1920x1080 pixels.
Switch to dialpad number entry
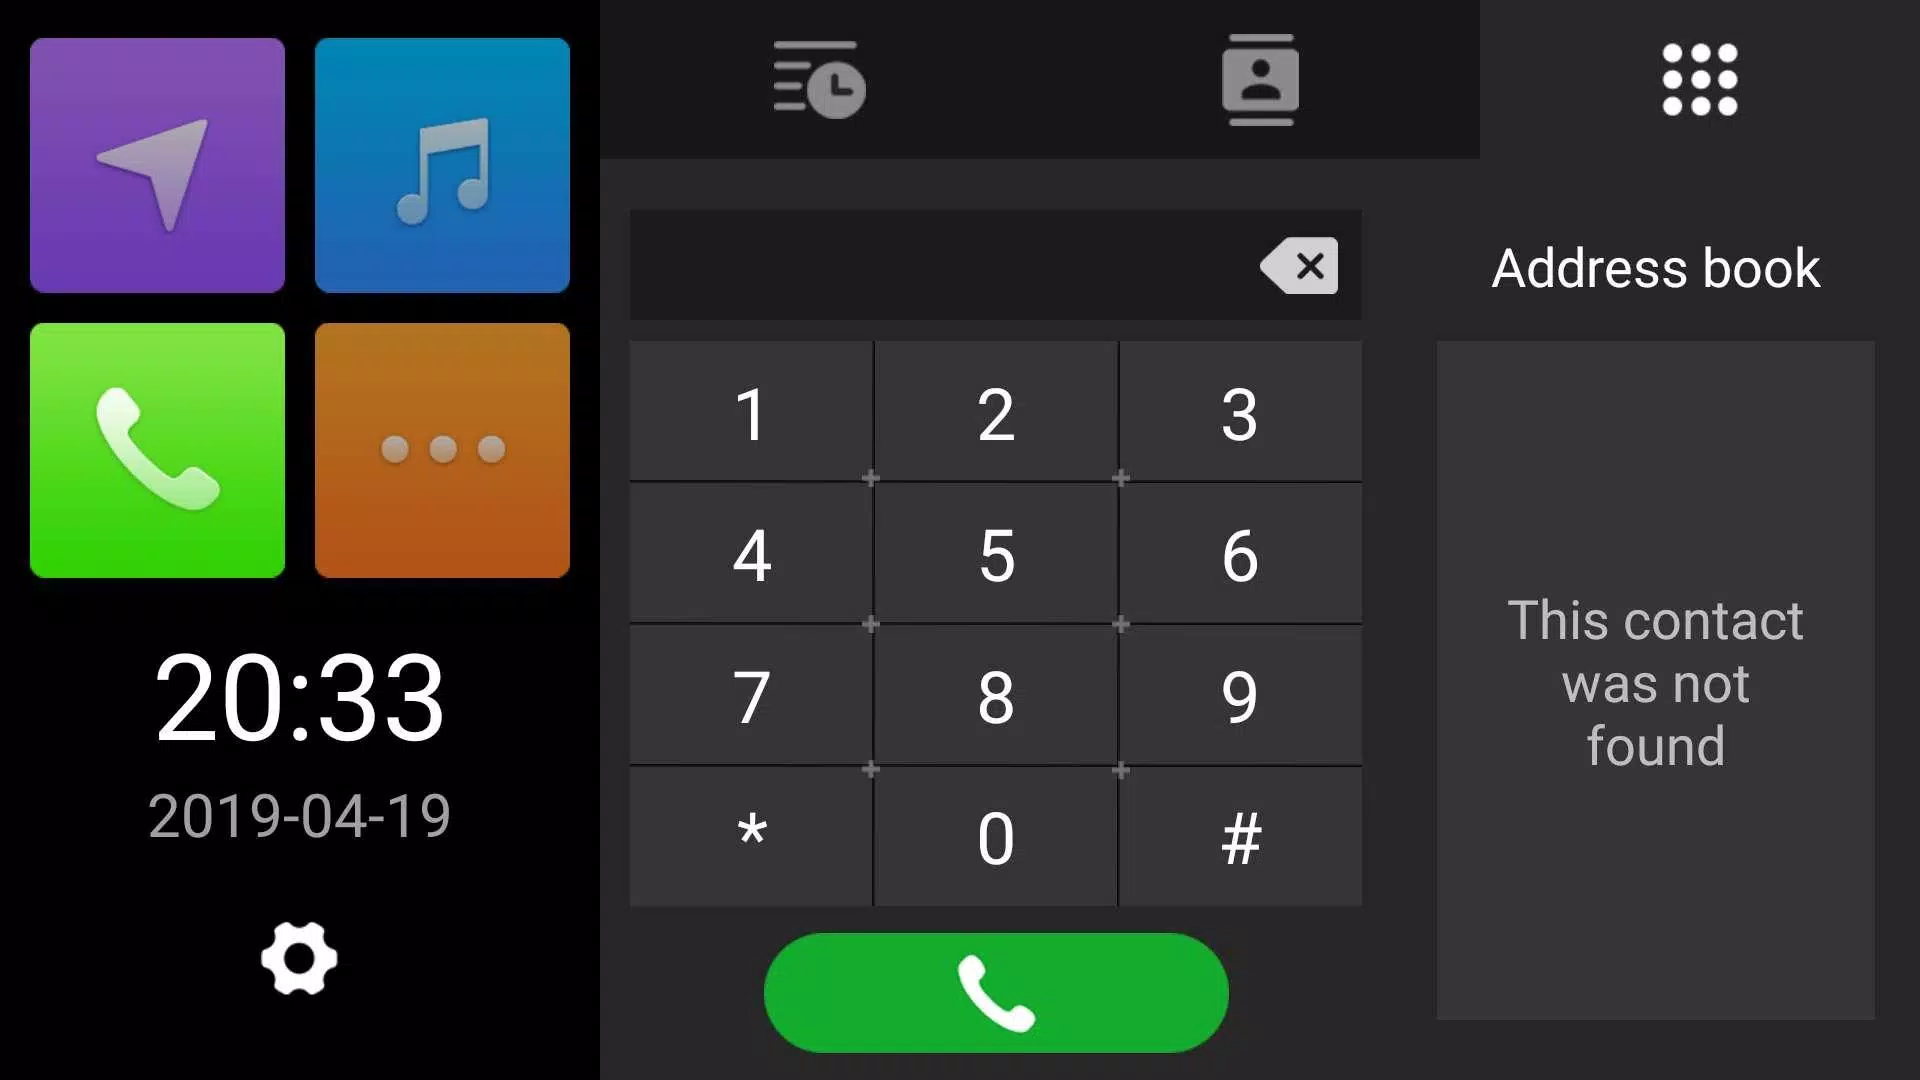point(1700,79)
